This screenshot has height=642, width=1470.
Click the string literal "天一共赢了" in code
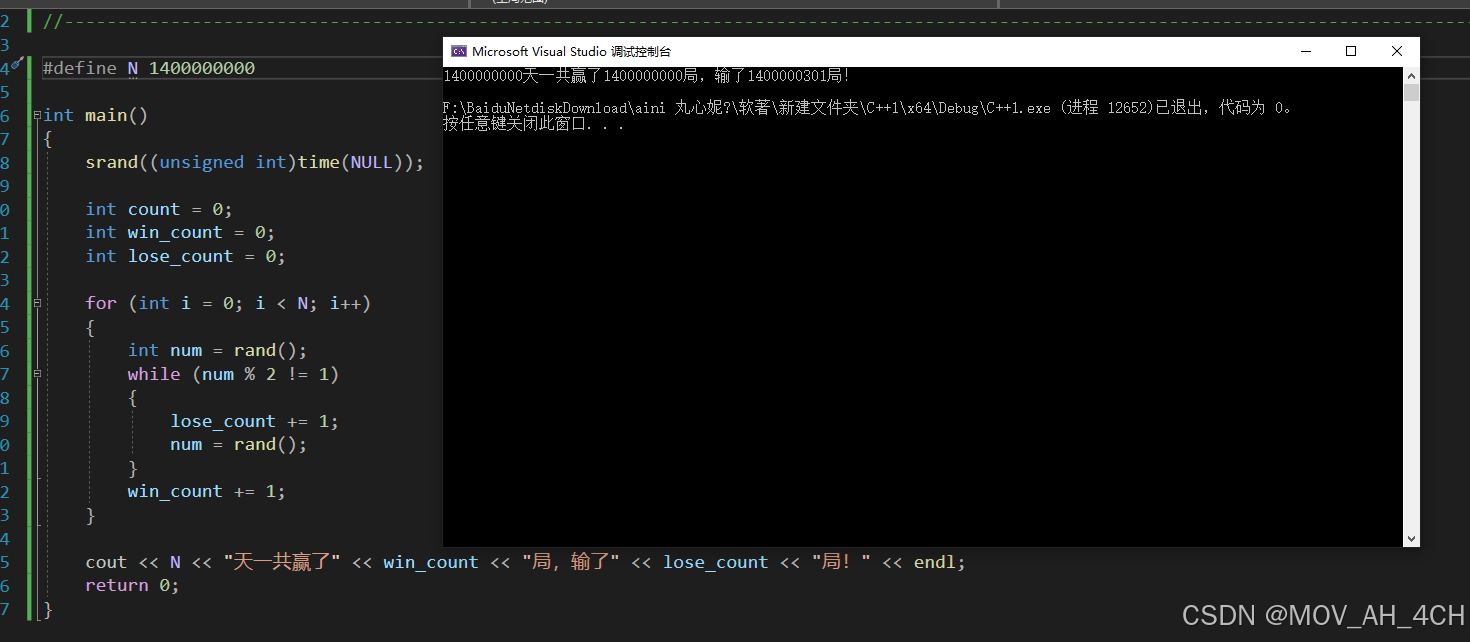pos(283,562)
